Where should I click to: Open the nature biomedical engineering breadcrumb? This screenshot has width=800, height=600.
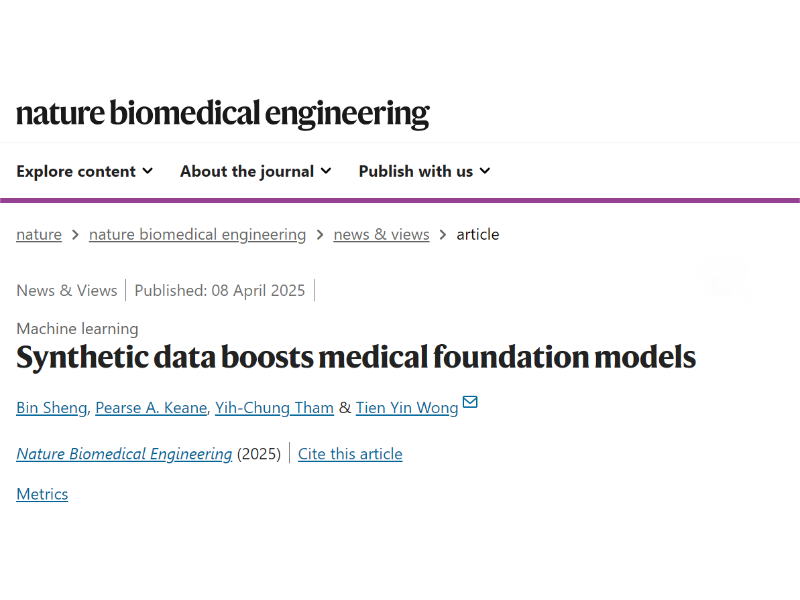pos(197,235)
